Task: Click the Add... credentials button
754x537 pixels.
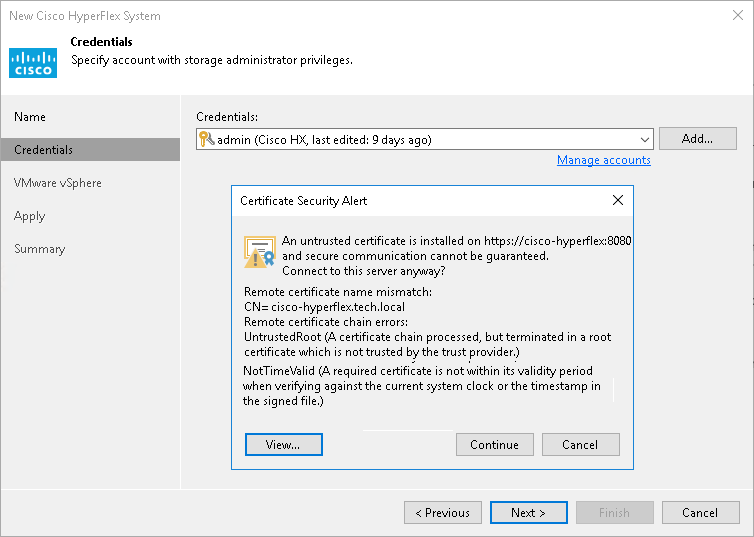Action: [x=697, y=139]
